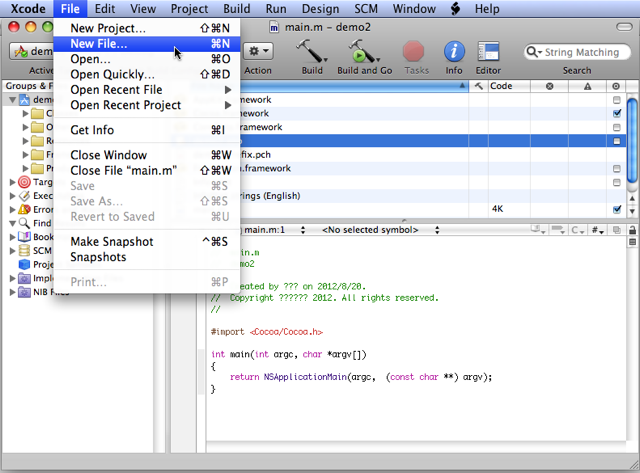The image size is (640, 473).
Task: Click the Build hammer icon in the toolbar
Action: (x=311, y=51)
